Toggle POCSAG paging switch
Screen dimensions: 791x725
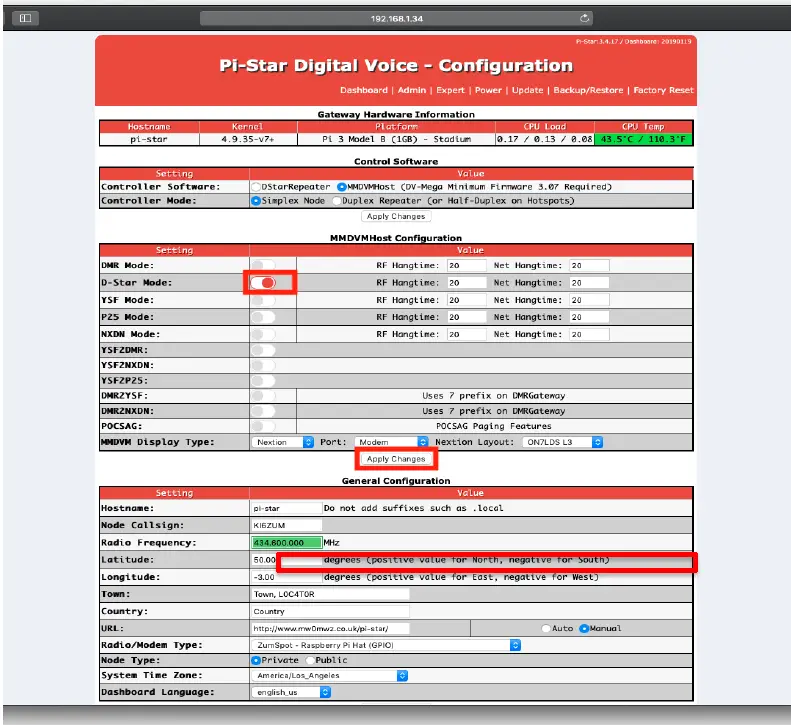click(263, 426)
